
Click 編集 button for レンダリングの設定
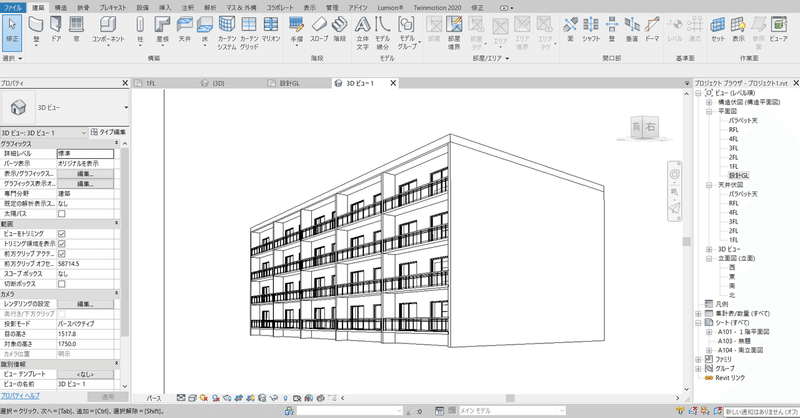coord(85,304)
